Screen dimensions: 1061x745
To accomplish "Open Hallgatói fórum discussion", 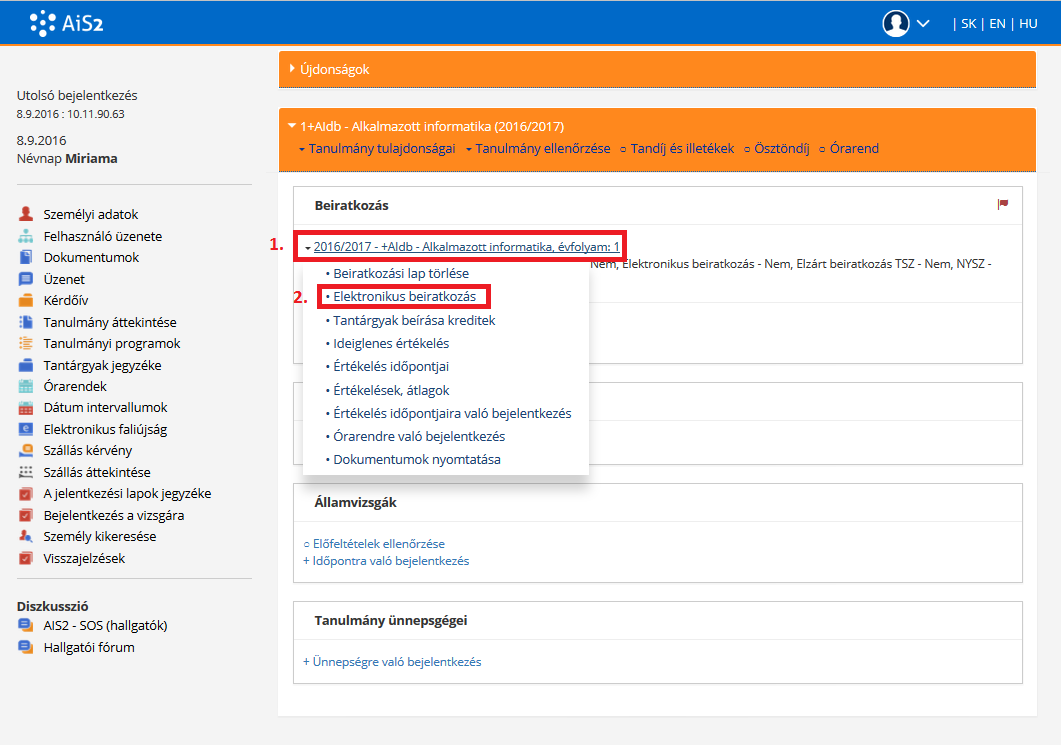I will tap(88, 648).
